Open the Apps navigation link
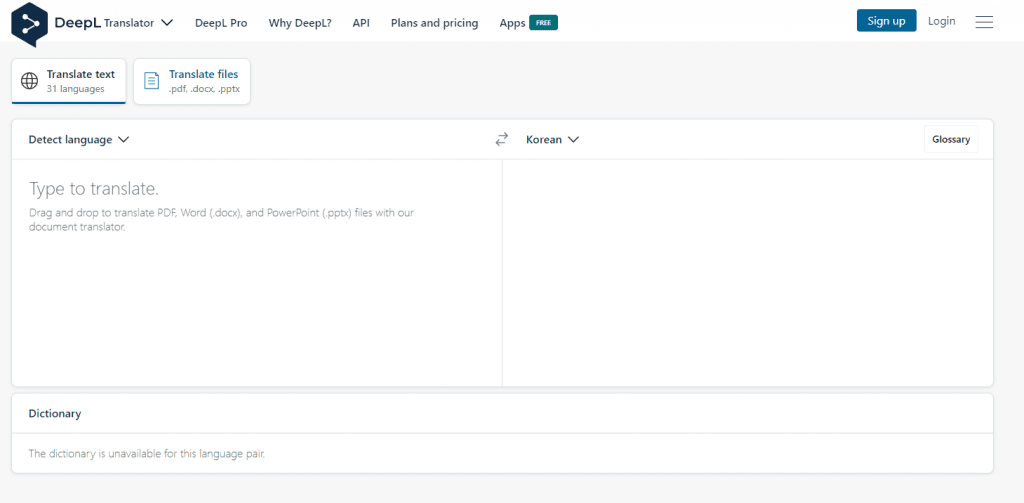1024x503 pixels. [512, 23]
